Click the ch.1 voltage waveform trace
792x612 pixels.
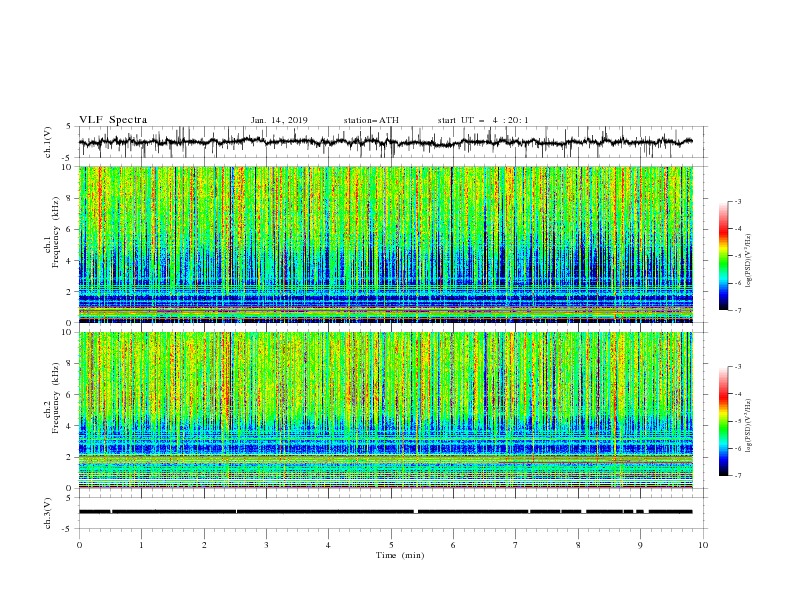coord(385,142)
